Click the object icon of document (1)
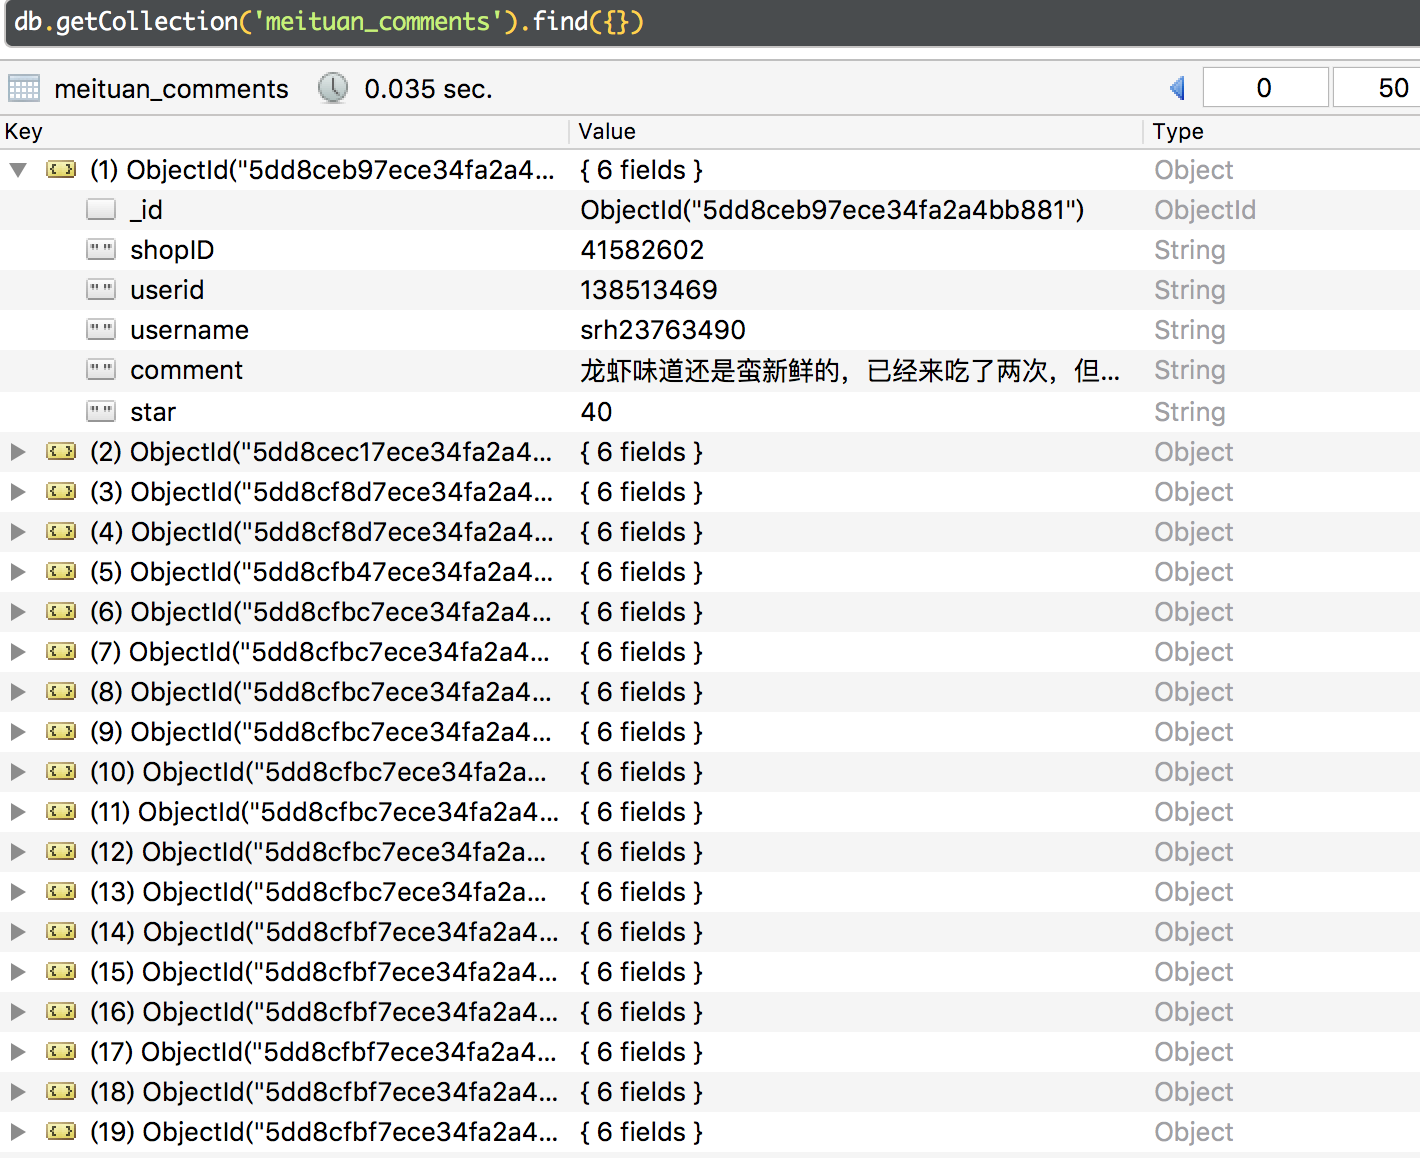This screenshot has height=1158, width=1420. pos(61,170)
